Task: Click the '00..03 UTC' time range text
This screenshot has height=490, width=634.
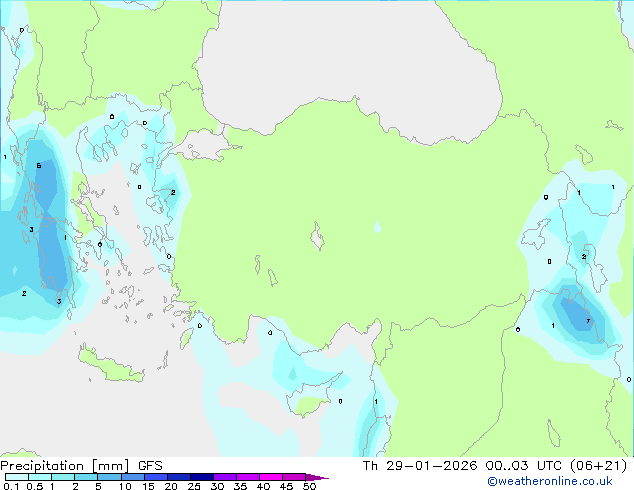Action: (x=524, y=466)
